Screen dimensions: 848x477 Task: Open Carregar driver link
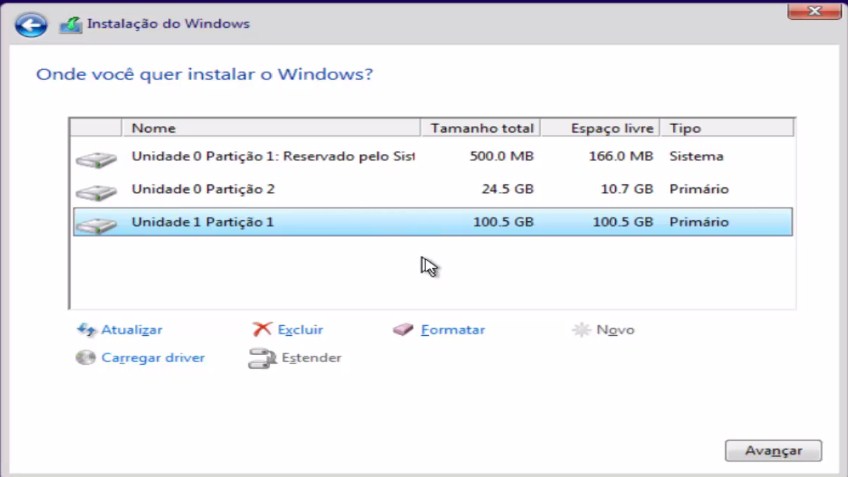[153, 358]
